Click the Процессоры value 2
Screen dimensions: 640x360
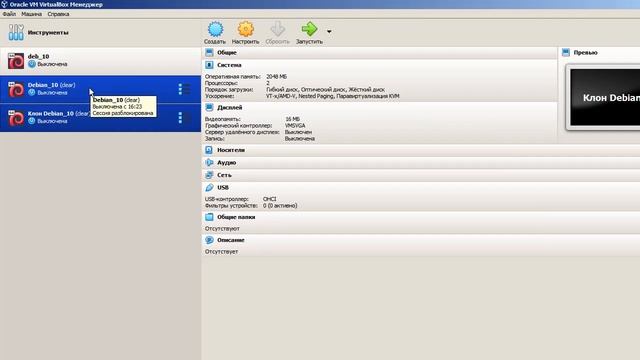268,83
